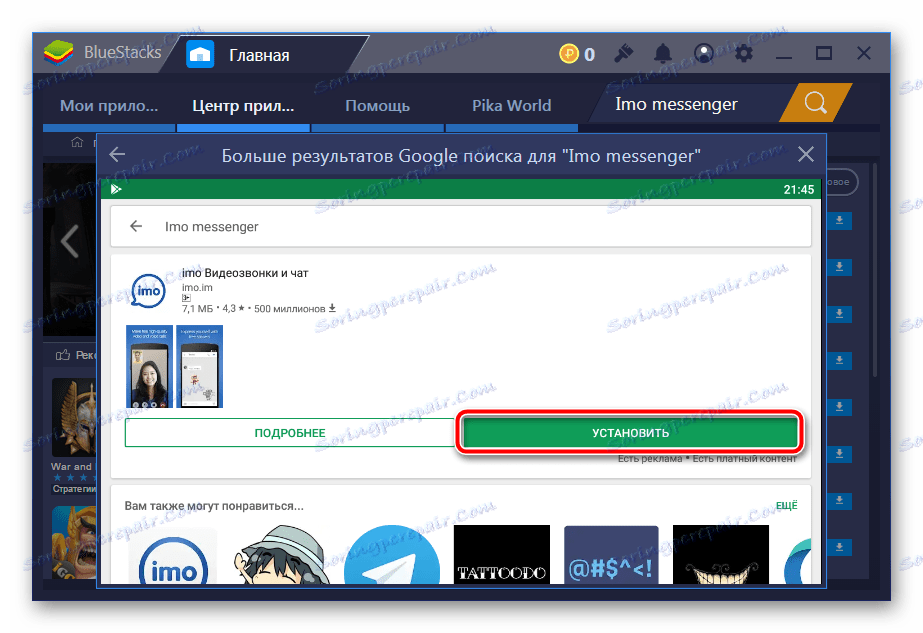
Task: Click the imo.im developer name
Action: click(x=197, y=287)
